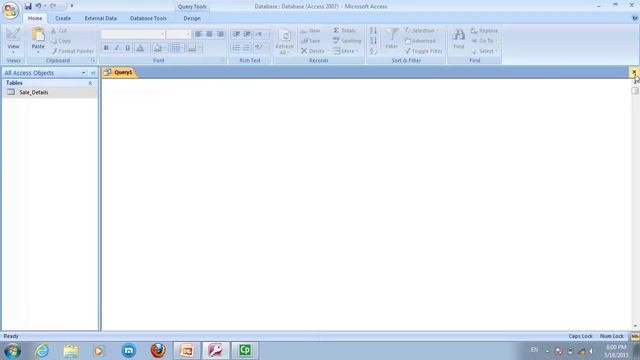The height and width of the screenshot is (360, 640).
Task: Select the Query1 document tab
Action: (x=120, y=72)
